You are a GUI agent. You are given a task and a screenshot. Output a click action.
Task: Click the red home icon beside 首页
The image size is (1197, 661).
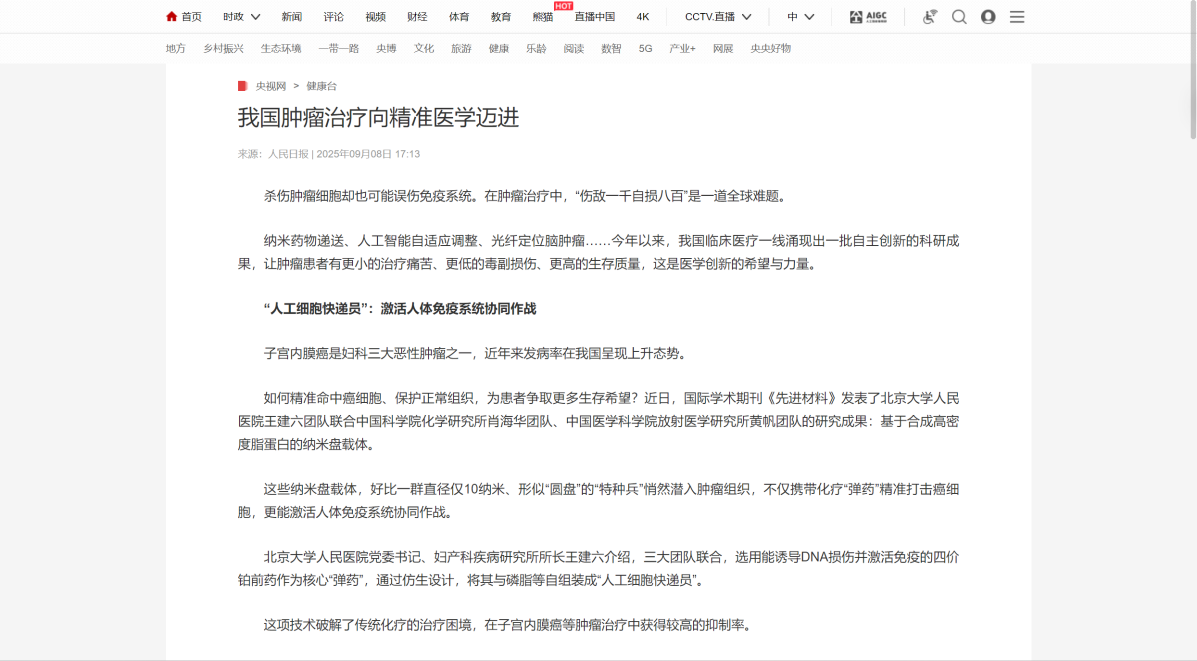pyautogui.click(x=172, y=16)
